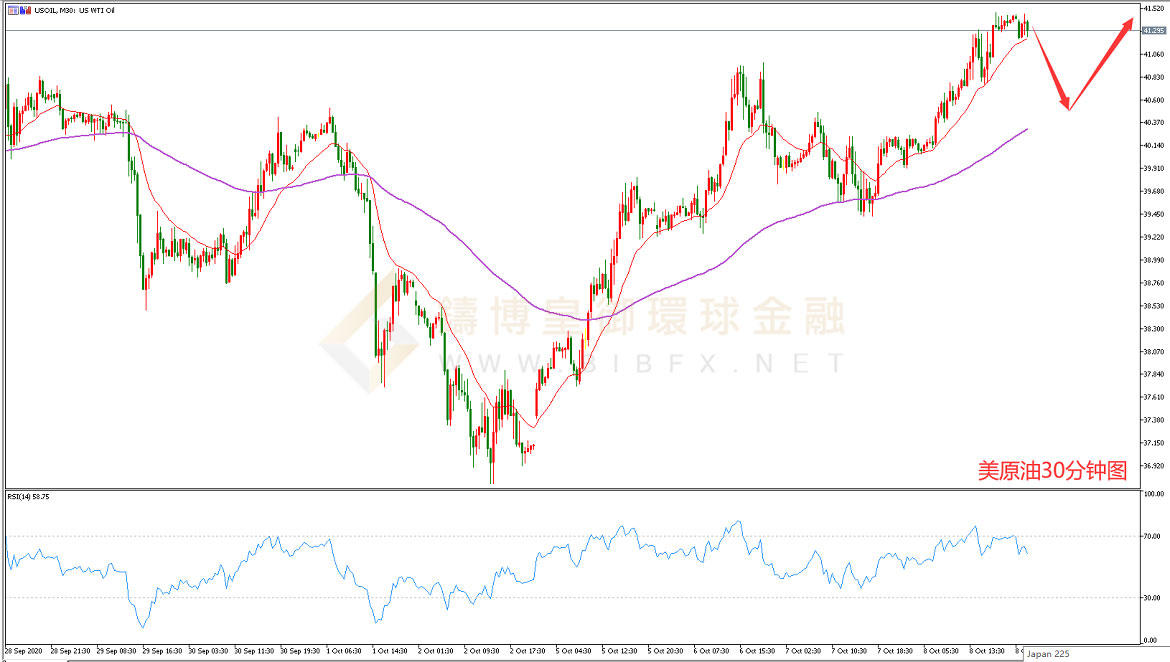Click the 38.070 price scale label

pos(1153,352)
